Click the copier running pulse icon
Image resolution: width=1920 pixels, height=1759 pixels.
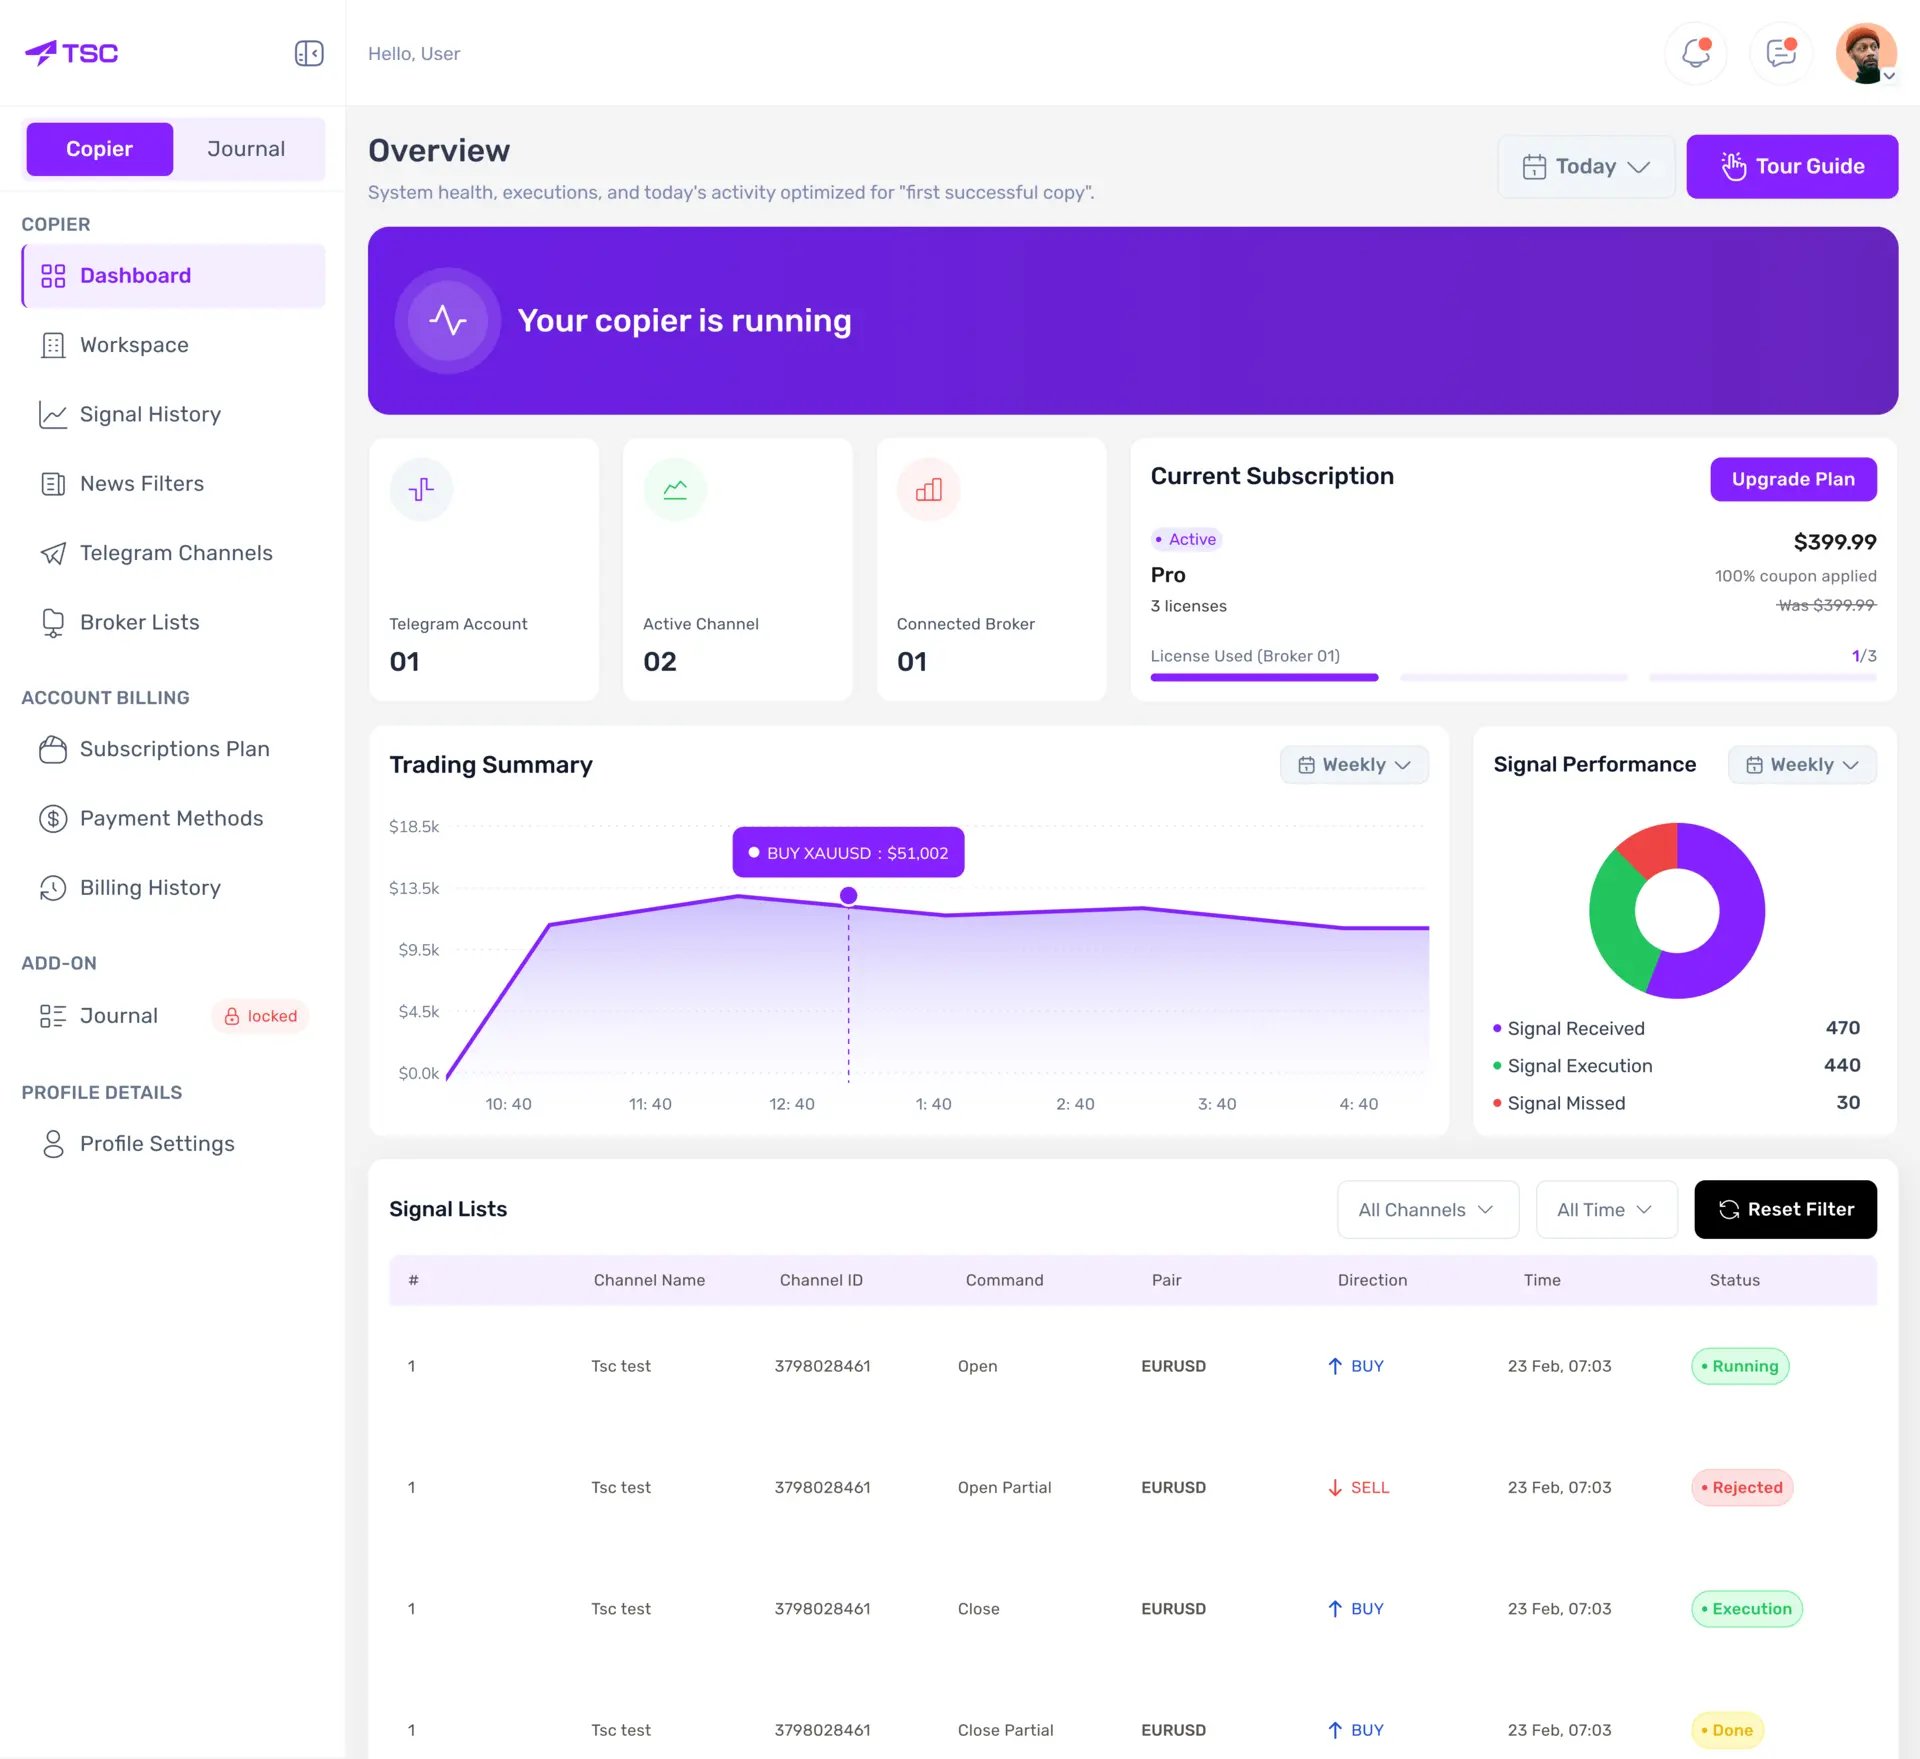pos(448,320)
